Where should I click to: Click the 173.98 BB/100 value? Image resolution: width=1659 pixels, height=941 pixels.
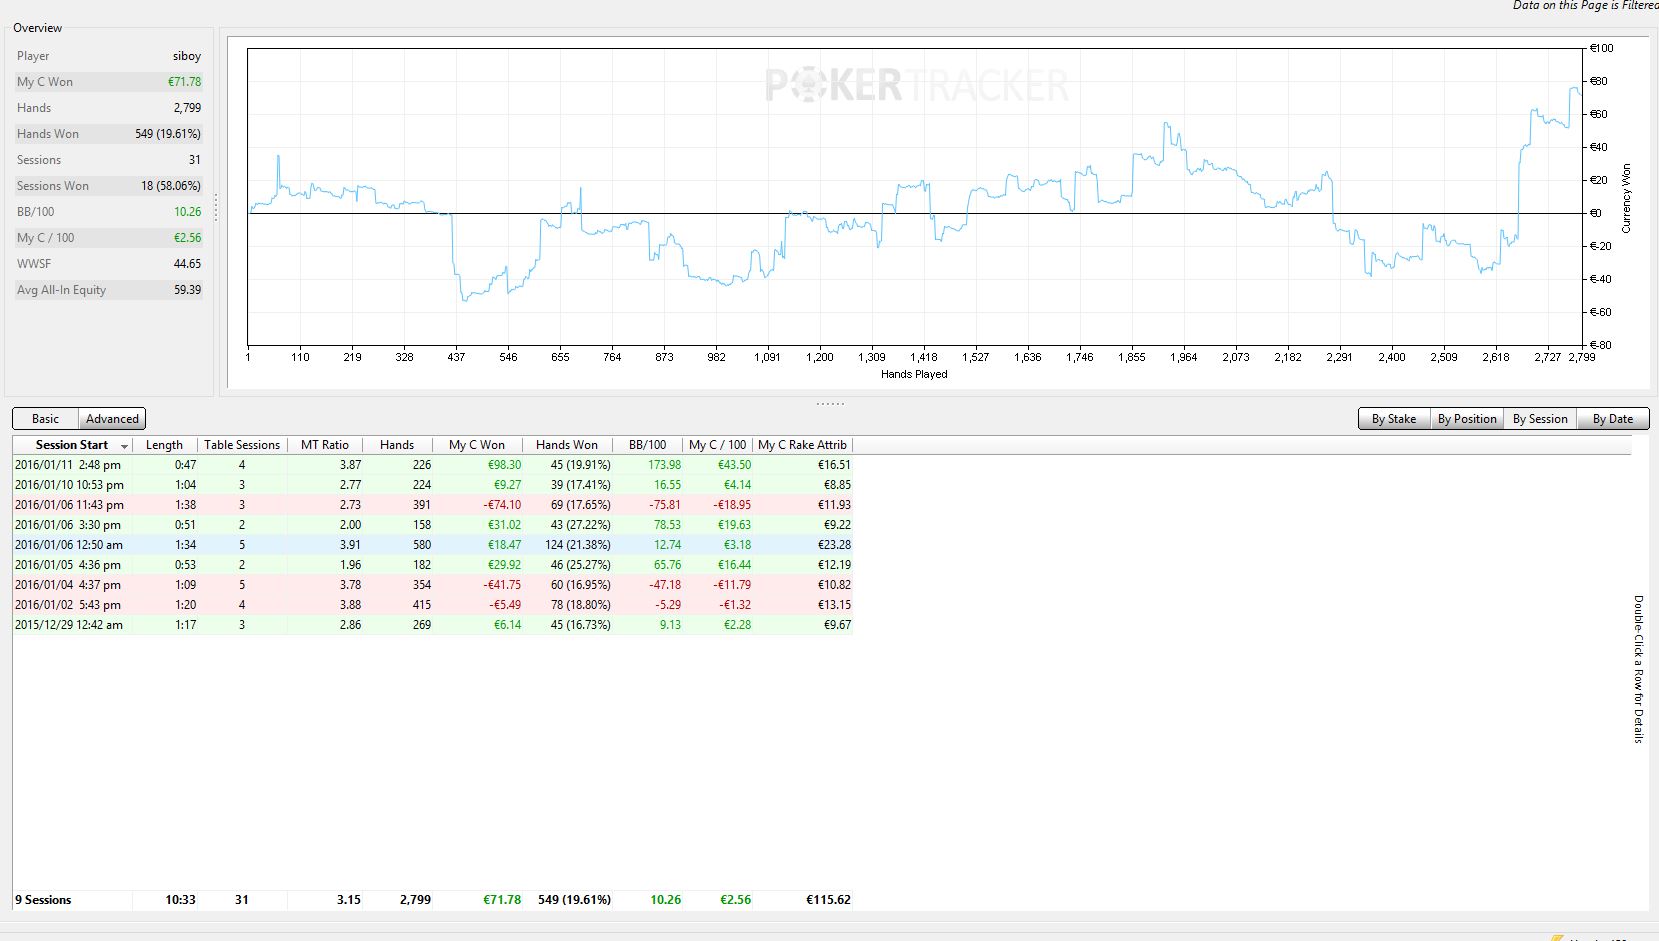pyautogui.click(x=665, y=465)
